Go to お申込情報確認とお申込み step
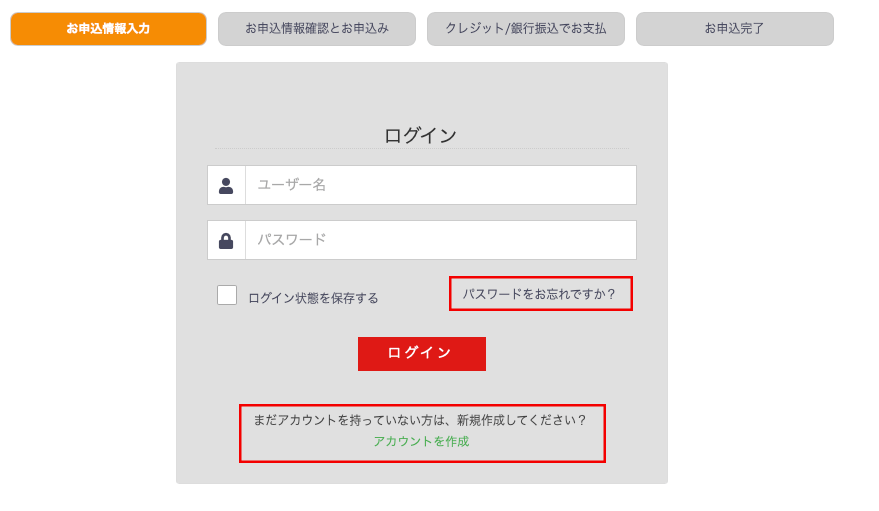Image resolution: width=879 pixels, height=511 pixels. pos(317,29)
